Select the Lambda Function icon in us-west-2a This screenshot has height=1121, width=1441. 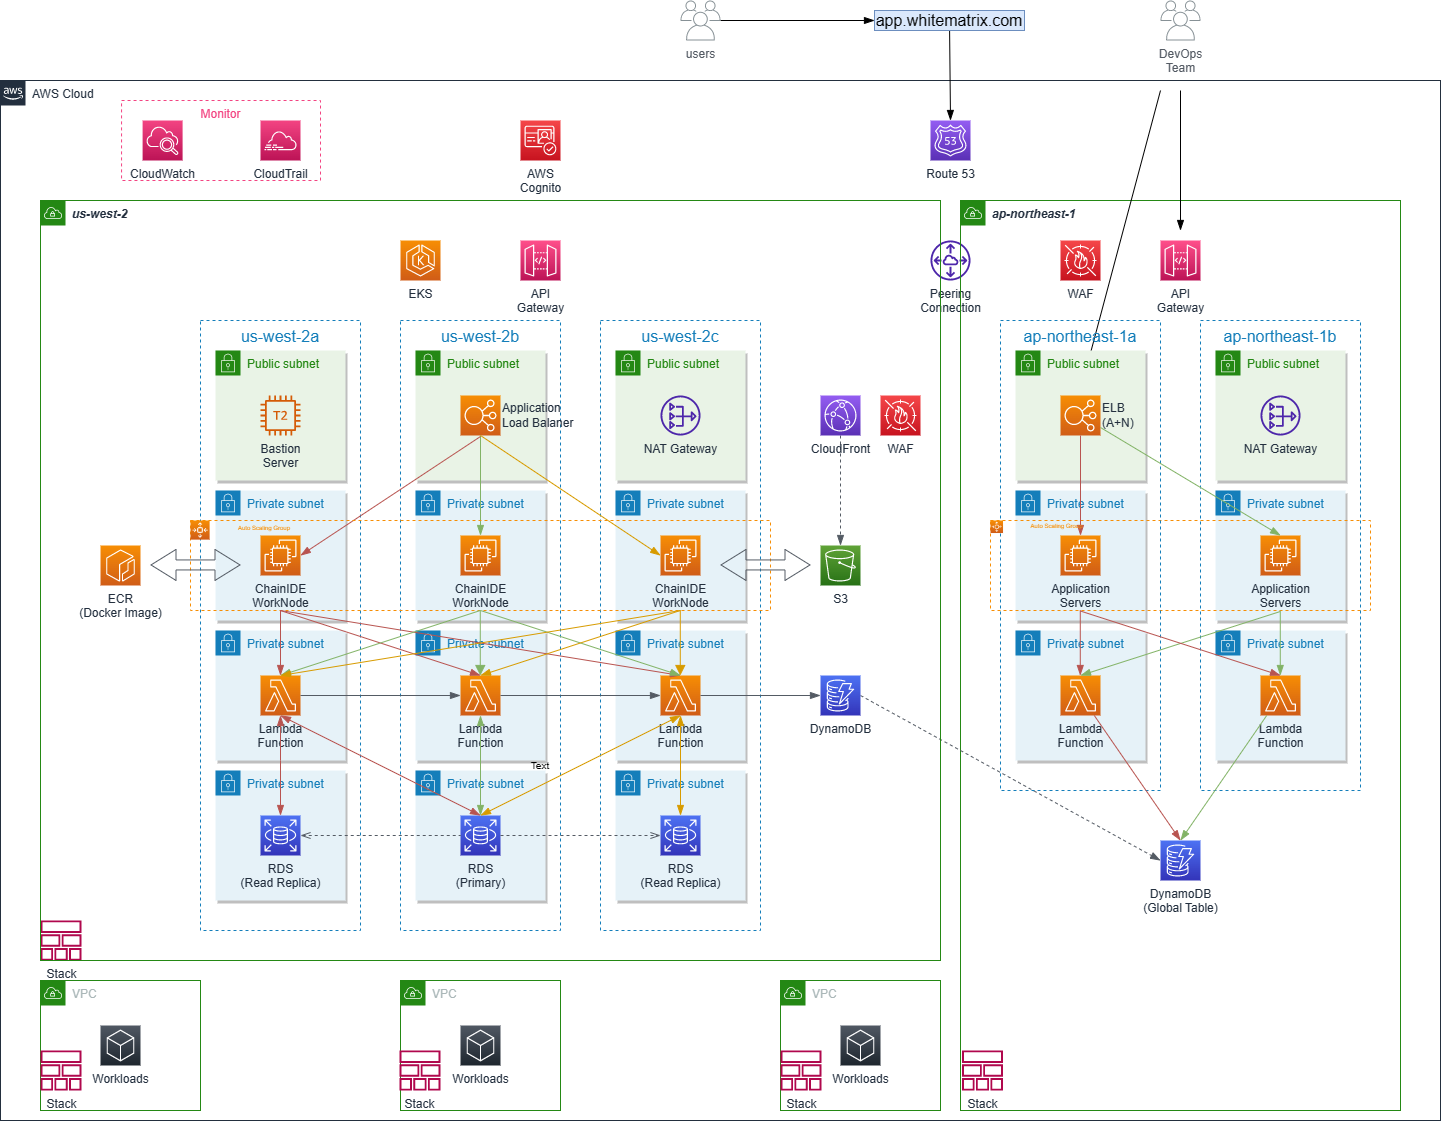pyautogui.click(x=280, y=696)
